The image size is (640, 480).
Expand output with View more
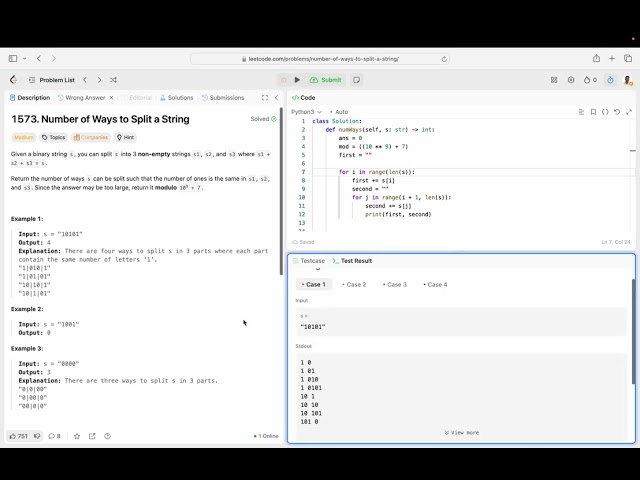[x=461, y=433]
